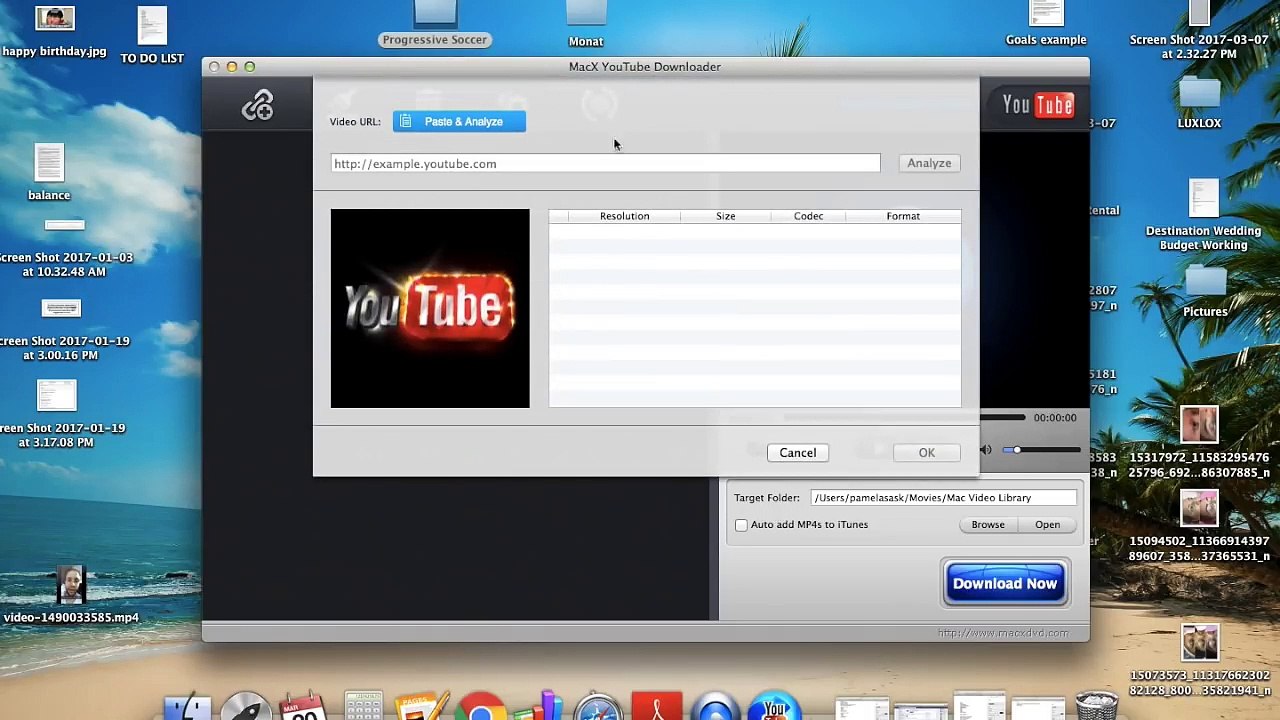This screenshot has width=1280, height=720.
Task: Select Screen Shot 2017-01-19 3.17.08 PM file
Action: coord(57,414)
